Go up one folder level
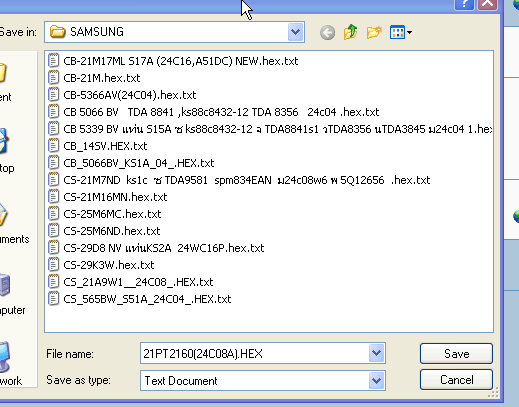 point(350,32)
